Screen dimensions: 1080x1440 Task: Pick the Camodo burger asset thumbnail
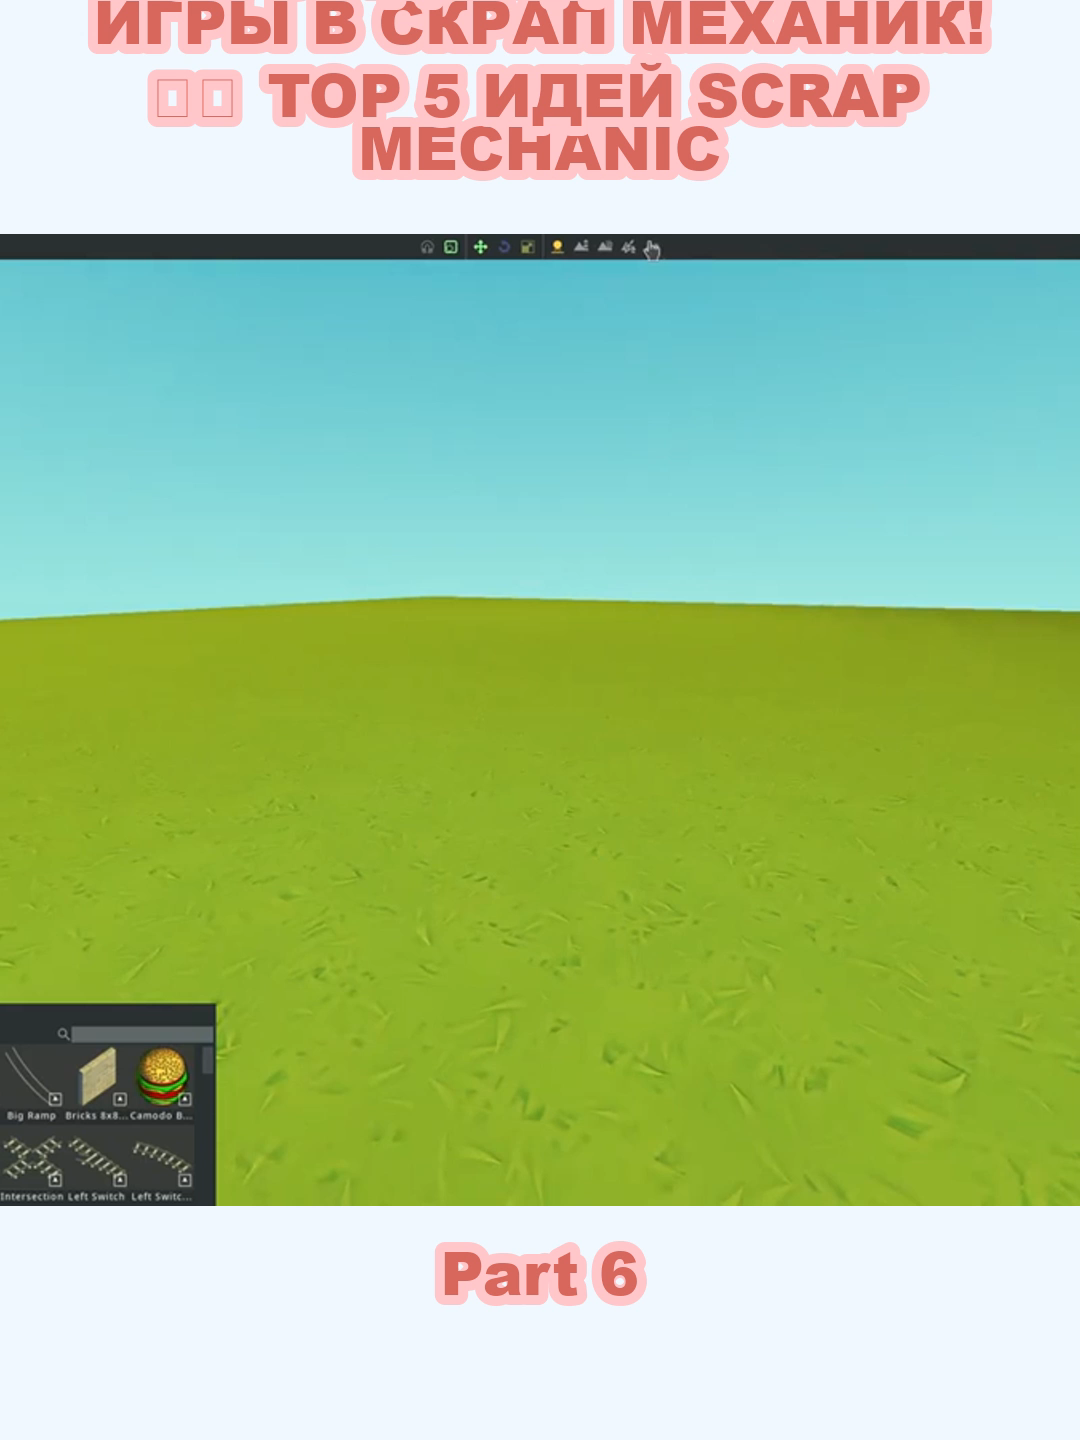[x=162, y=1076]
